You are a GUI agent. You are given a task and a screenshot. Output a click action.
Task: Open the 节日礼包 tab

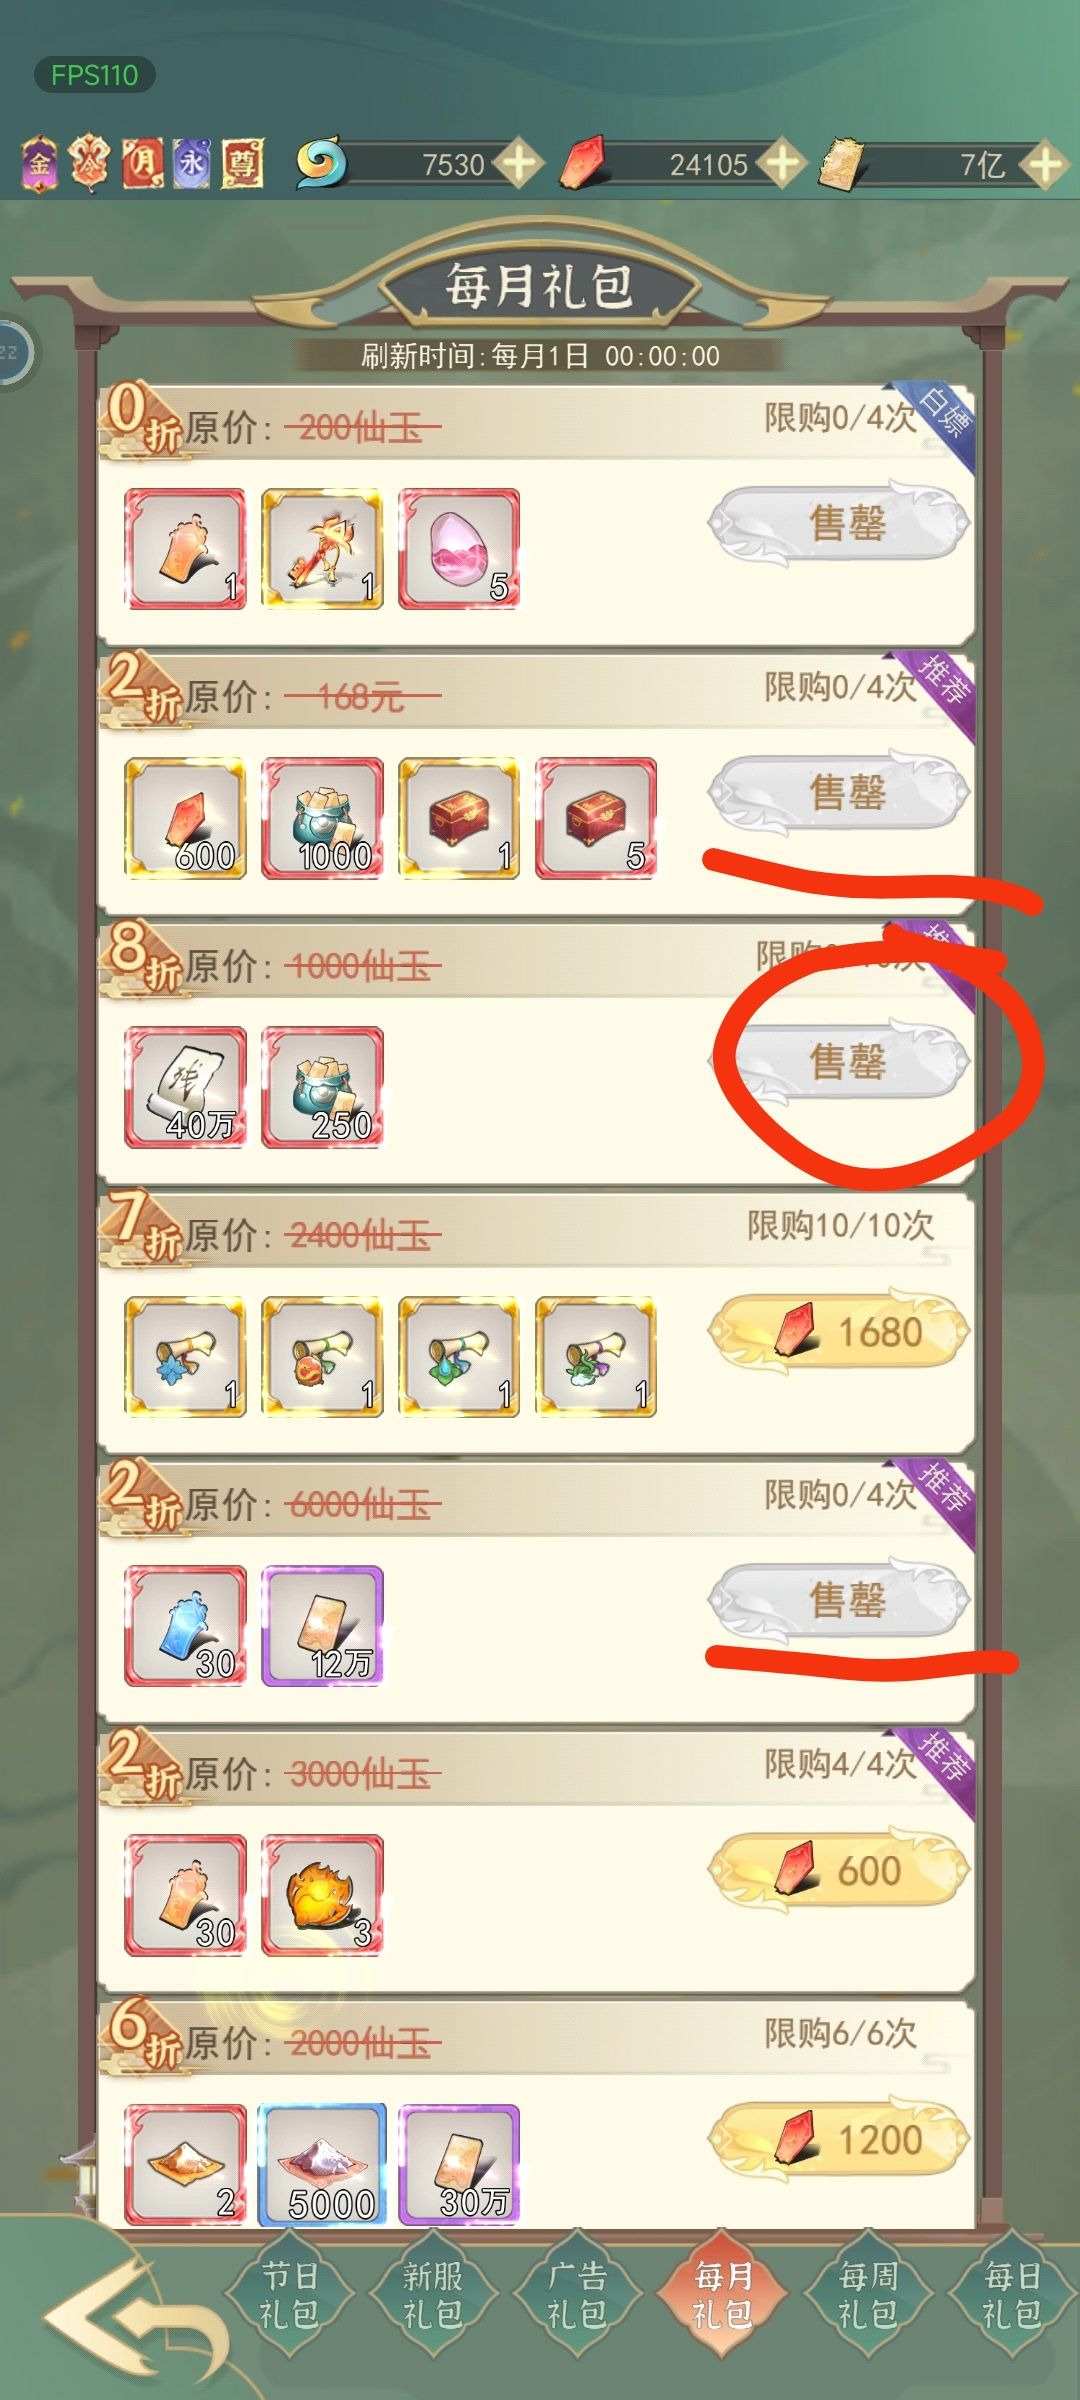tap(289, 2295)
